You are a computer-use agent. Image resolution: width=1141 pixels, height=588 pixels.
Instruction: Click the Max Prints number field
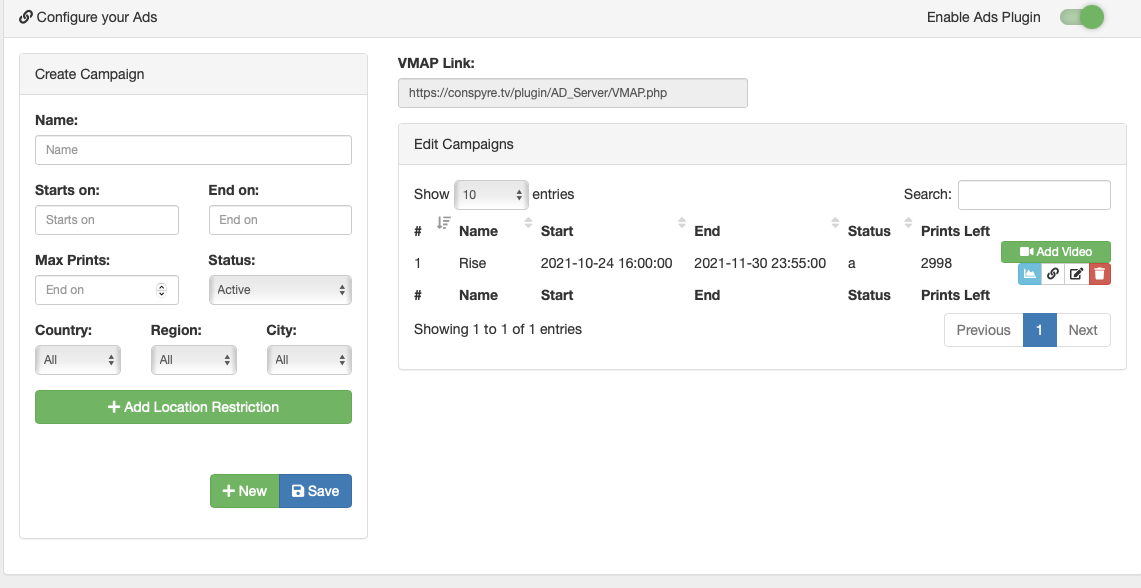coord(107,290)
